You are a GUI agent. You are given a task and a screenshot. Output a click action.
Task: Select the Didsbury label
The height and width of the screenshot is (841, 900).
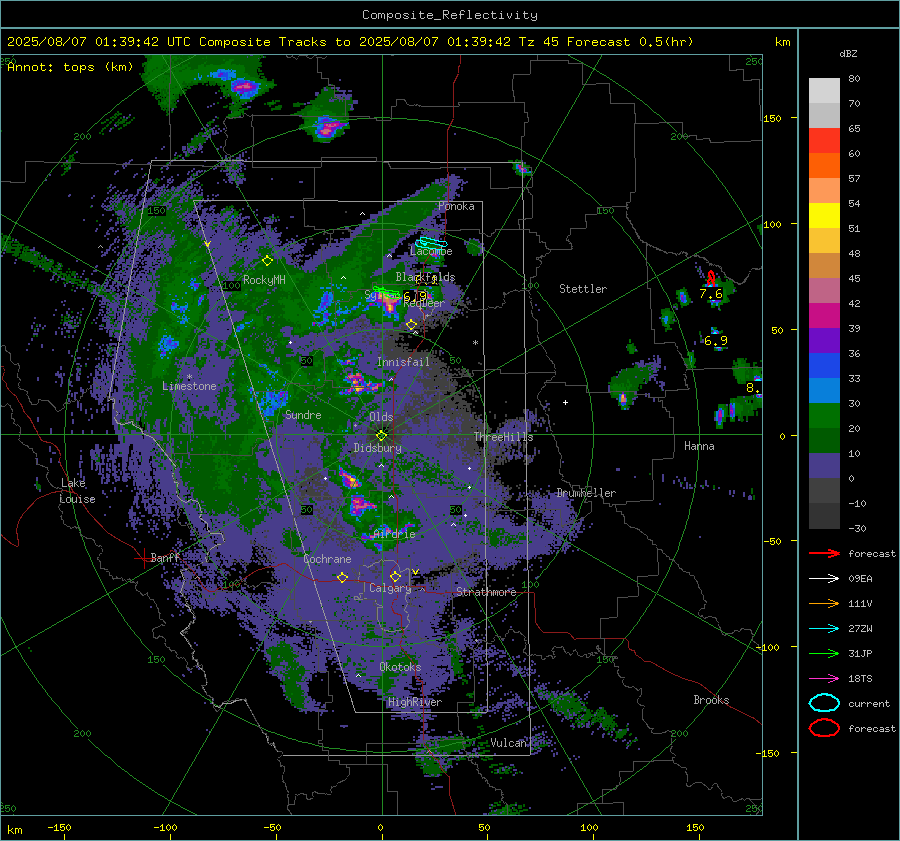tap(377, 448)
